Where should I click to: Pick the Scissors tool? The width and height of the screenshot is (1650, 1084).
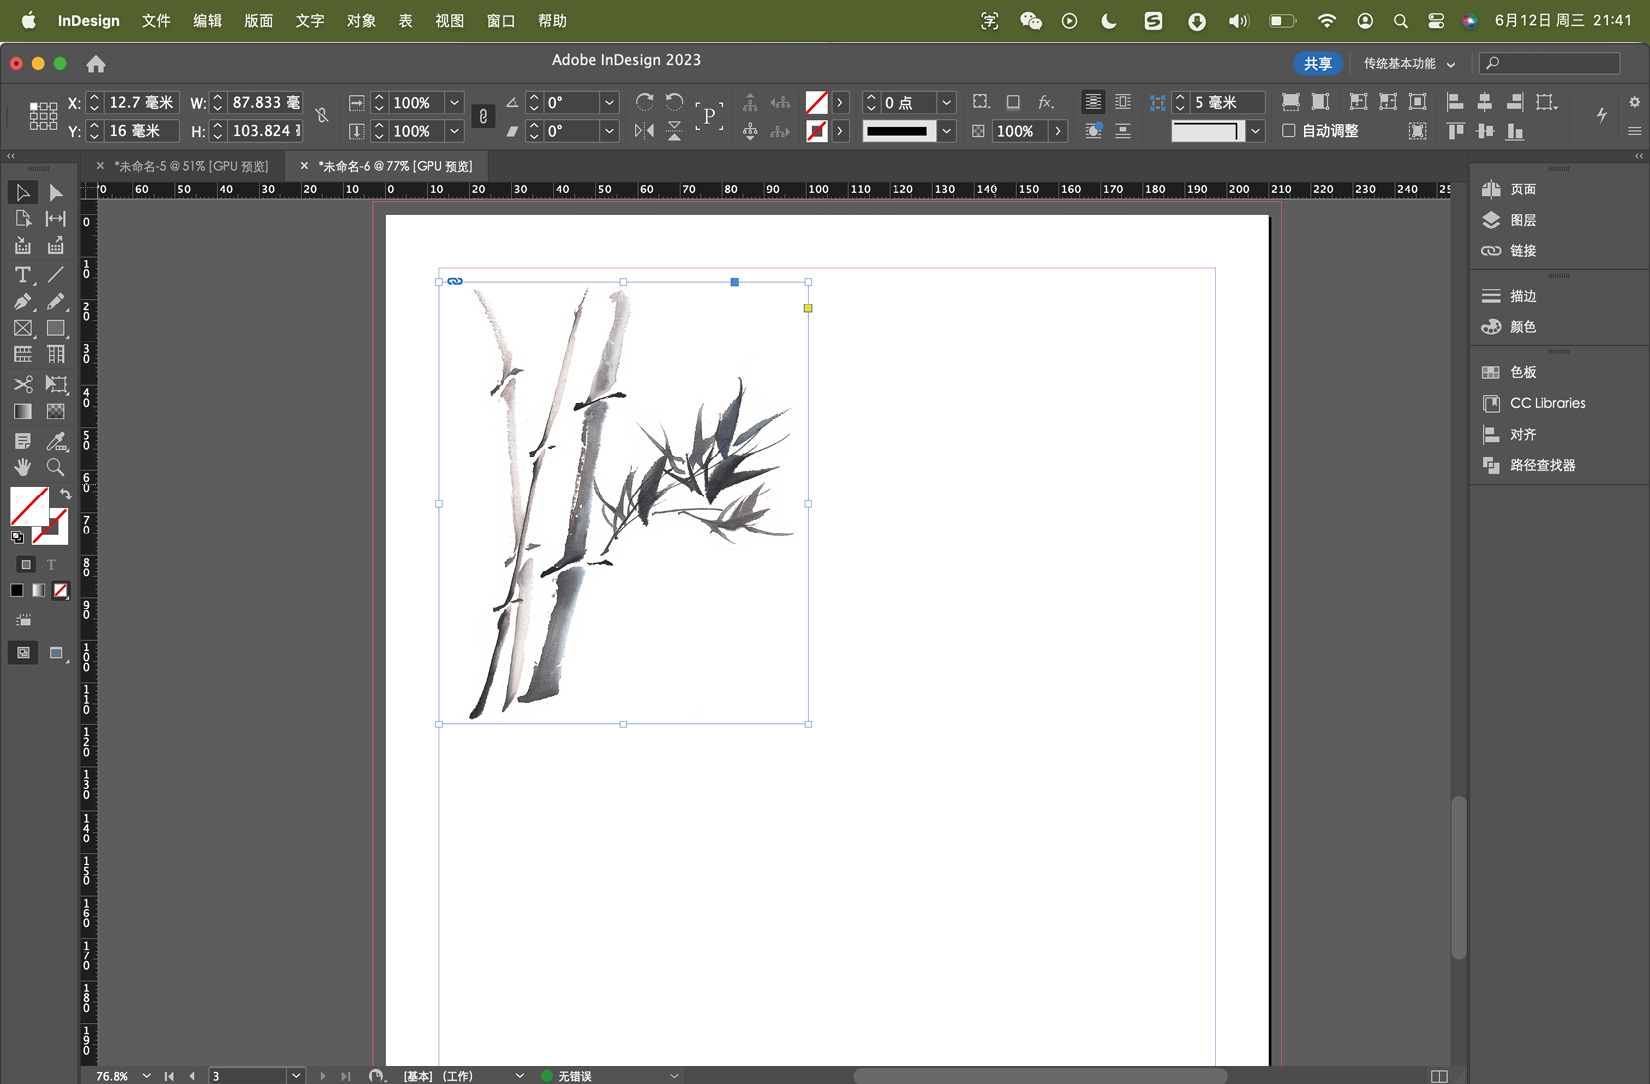coord(22,384)
